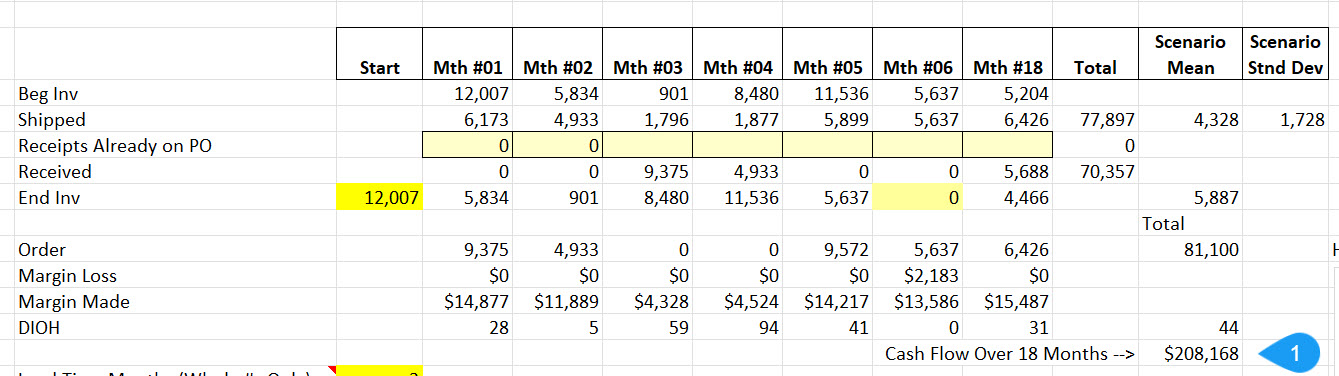
Task: Select Margin Made Mth #18 value $15,487
Action: 1007,302
